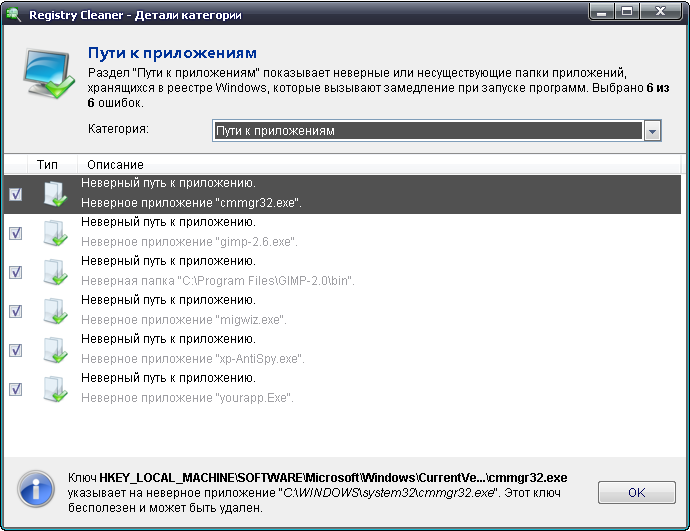Click the icon beside gimp-2.6.exe entry
Screen dimensions: 690x531
pyautogui.click(x=54, y=233)
